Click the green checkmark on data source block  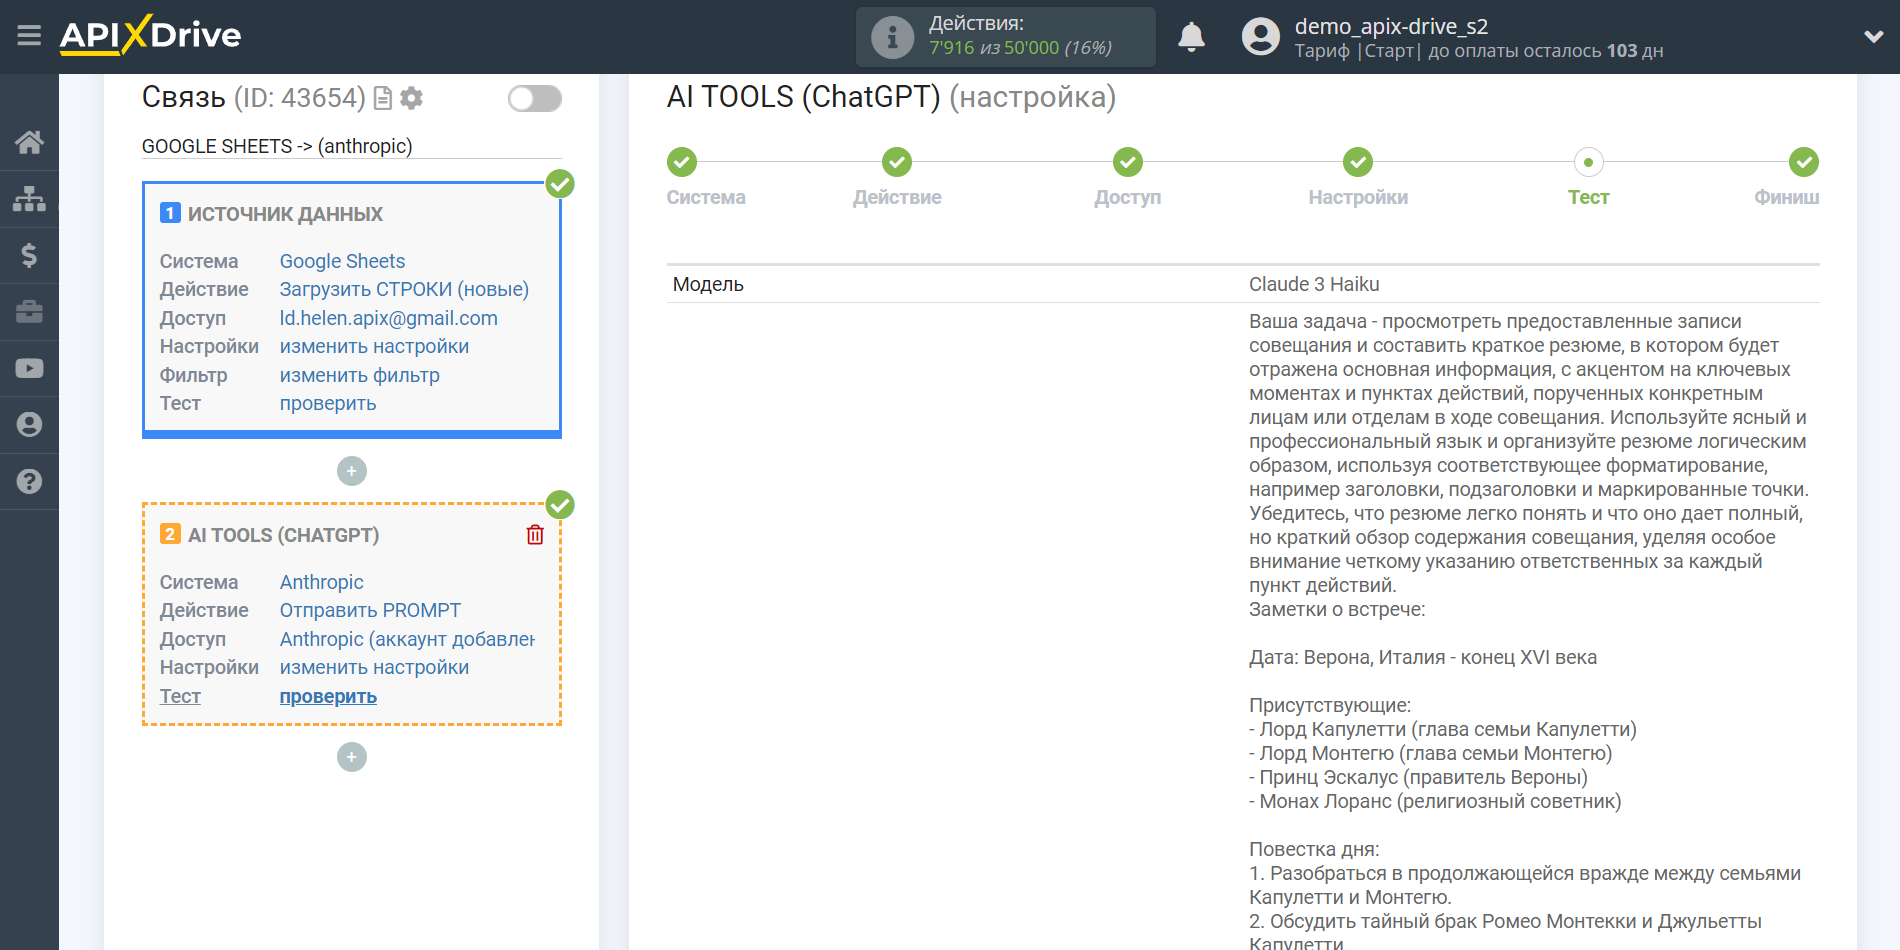pyautogui.click(x=560, y=184)
